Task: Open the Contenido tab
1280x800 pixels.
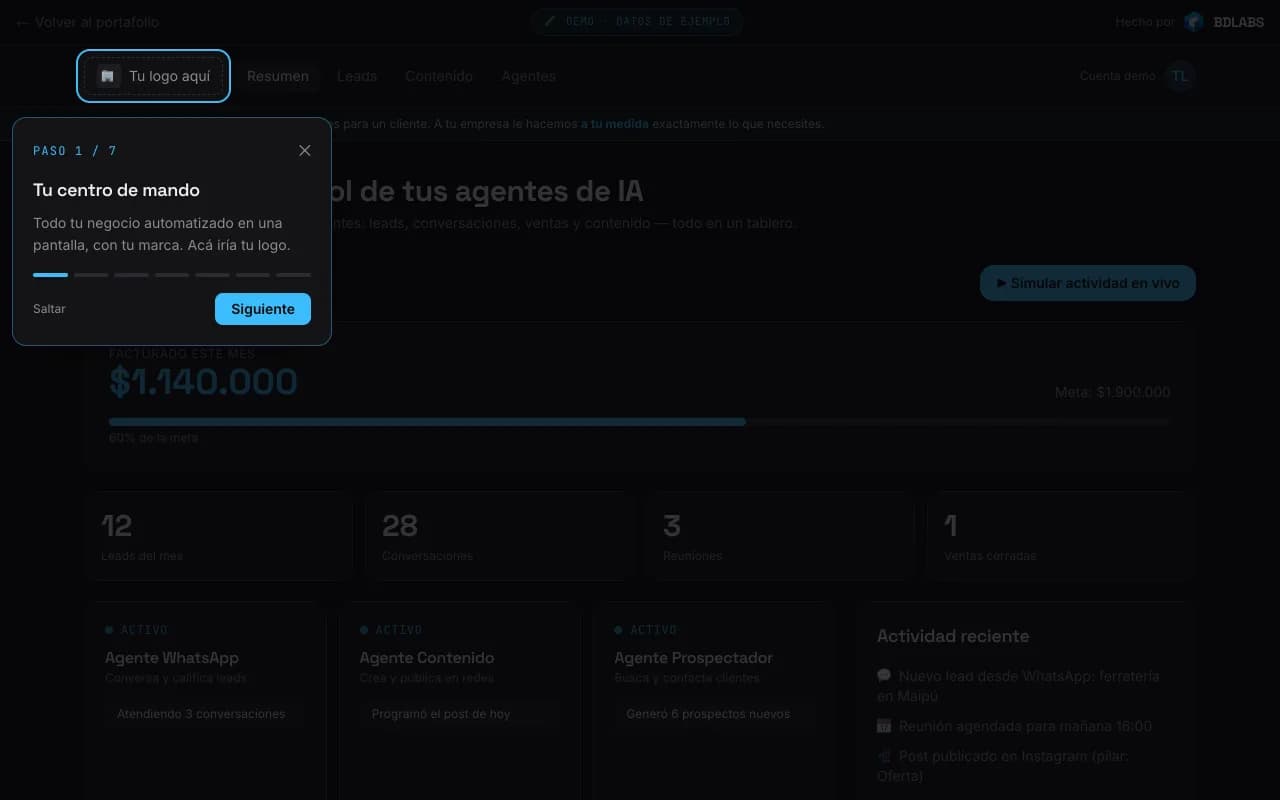Action: click(439, 76)
